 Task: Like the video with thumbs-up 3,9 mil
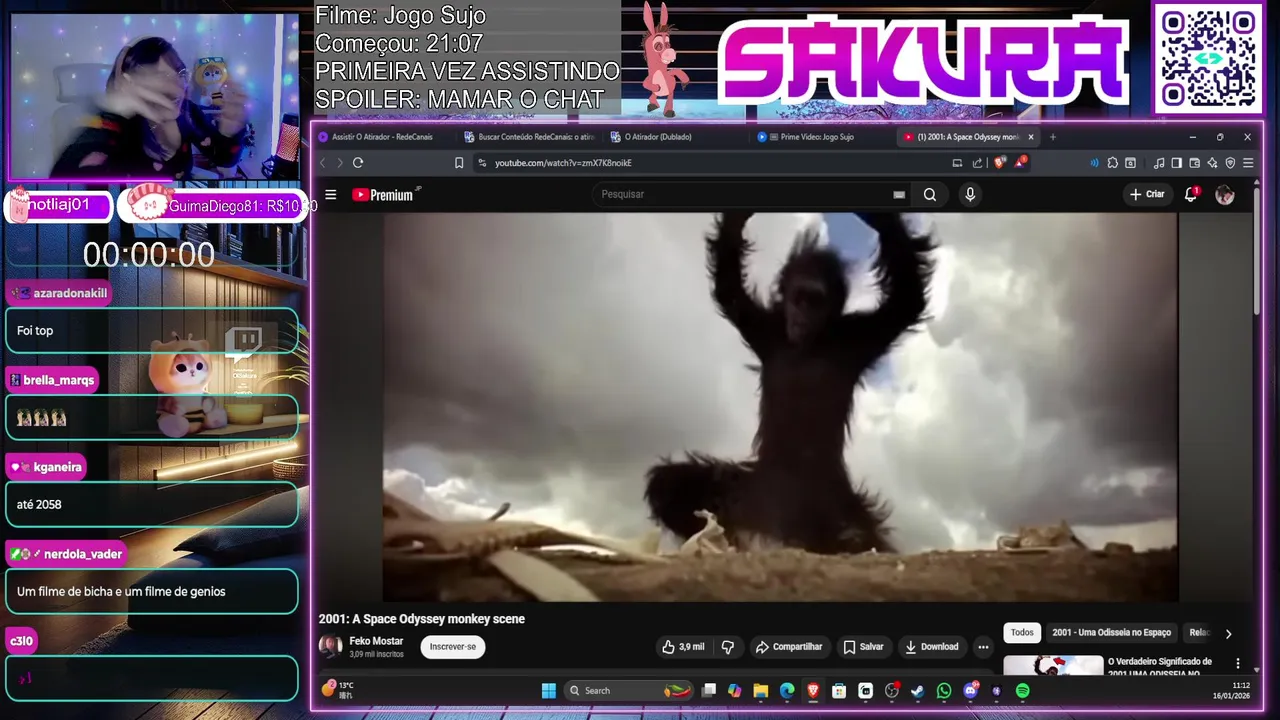pyautogui.click(x=683, y=647)
